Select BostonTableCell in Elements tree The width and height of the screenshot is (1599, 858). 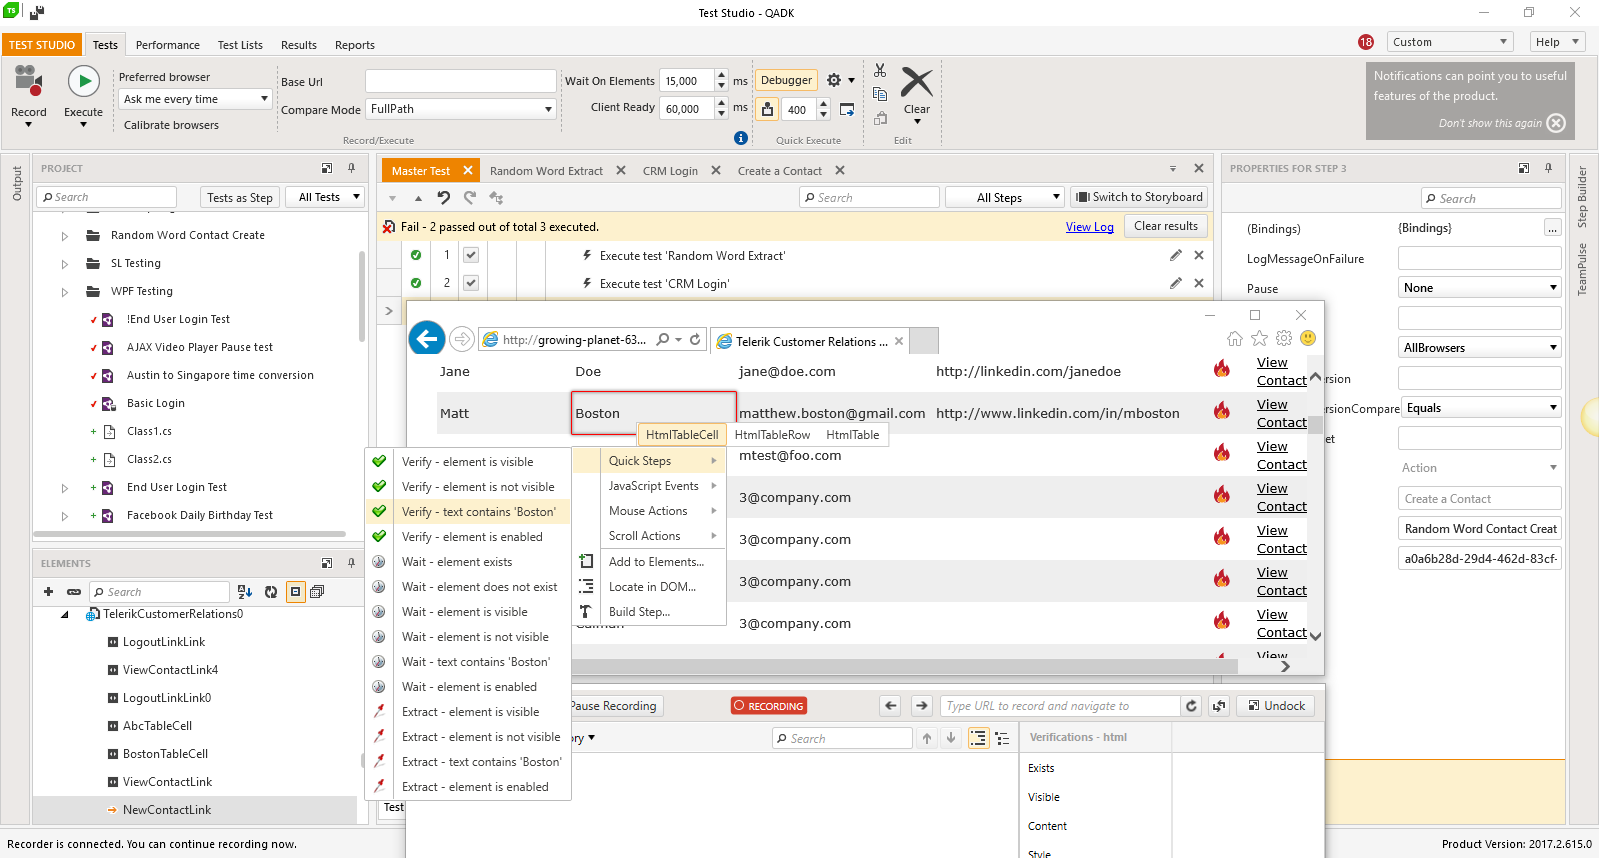coord(165,754)
